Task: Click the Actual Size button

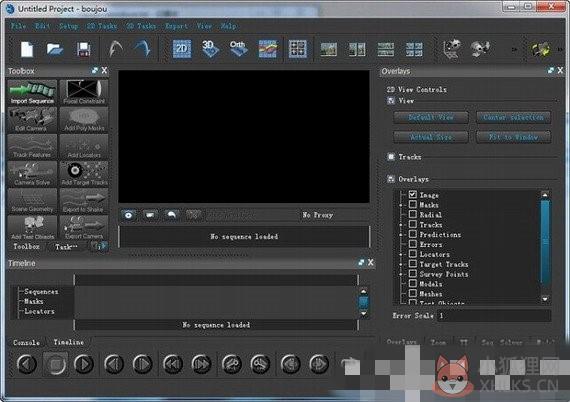Action: (431, 137)
